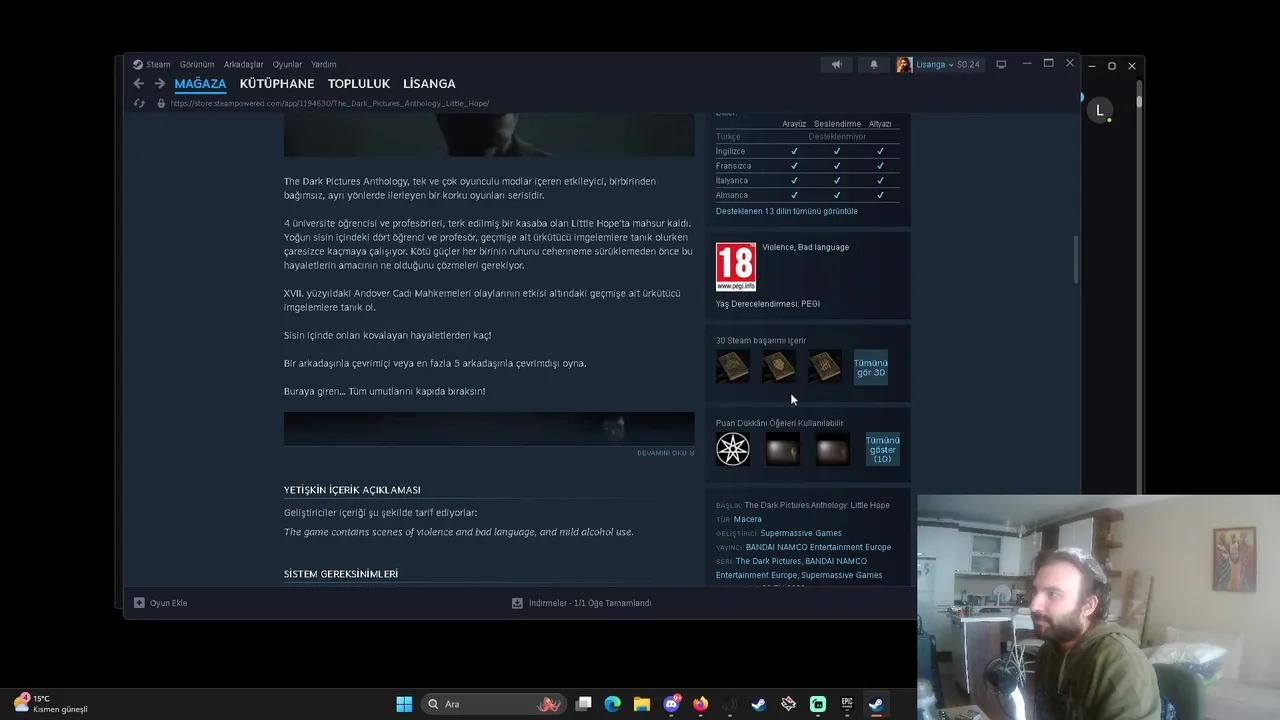Click the Almanca language row label
The width and height of the screenshot is (1280, 720).
[x=732, y=195]
